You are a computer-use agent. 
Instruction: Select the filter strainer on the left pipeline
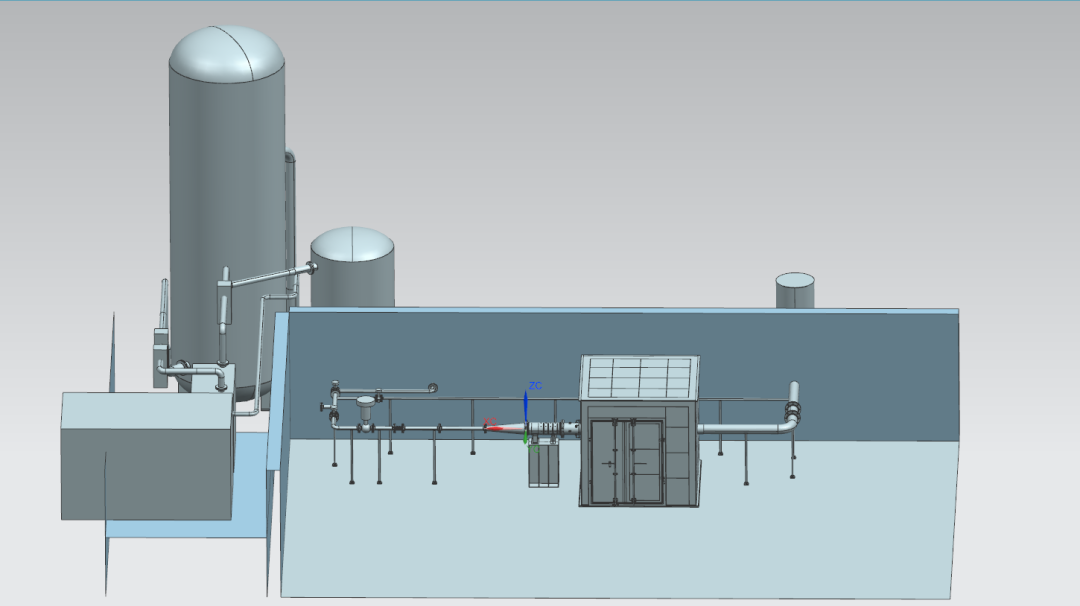pyautogui.click(x=365, y=408)
